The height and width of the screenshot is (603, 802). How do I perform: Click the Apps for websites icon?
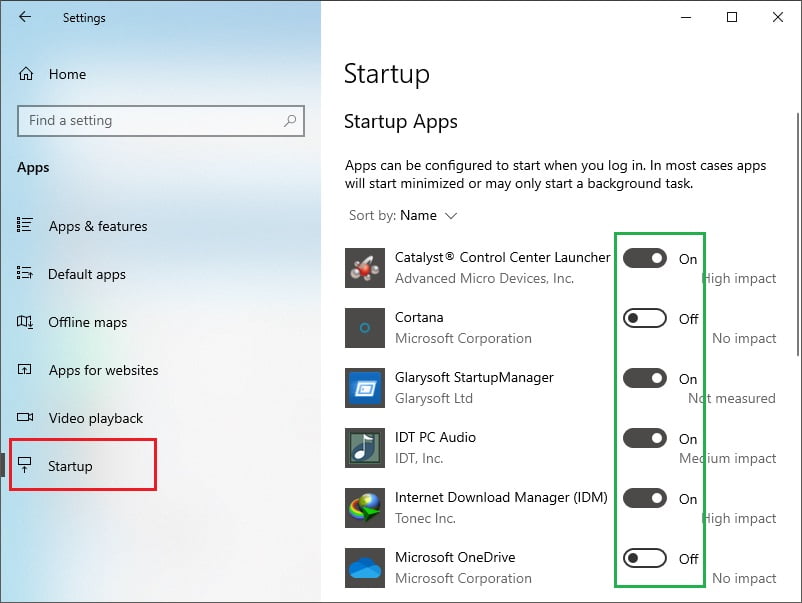25,369
